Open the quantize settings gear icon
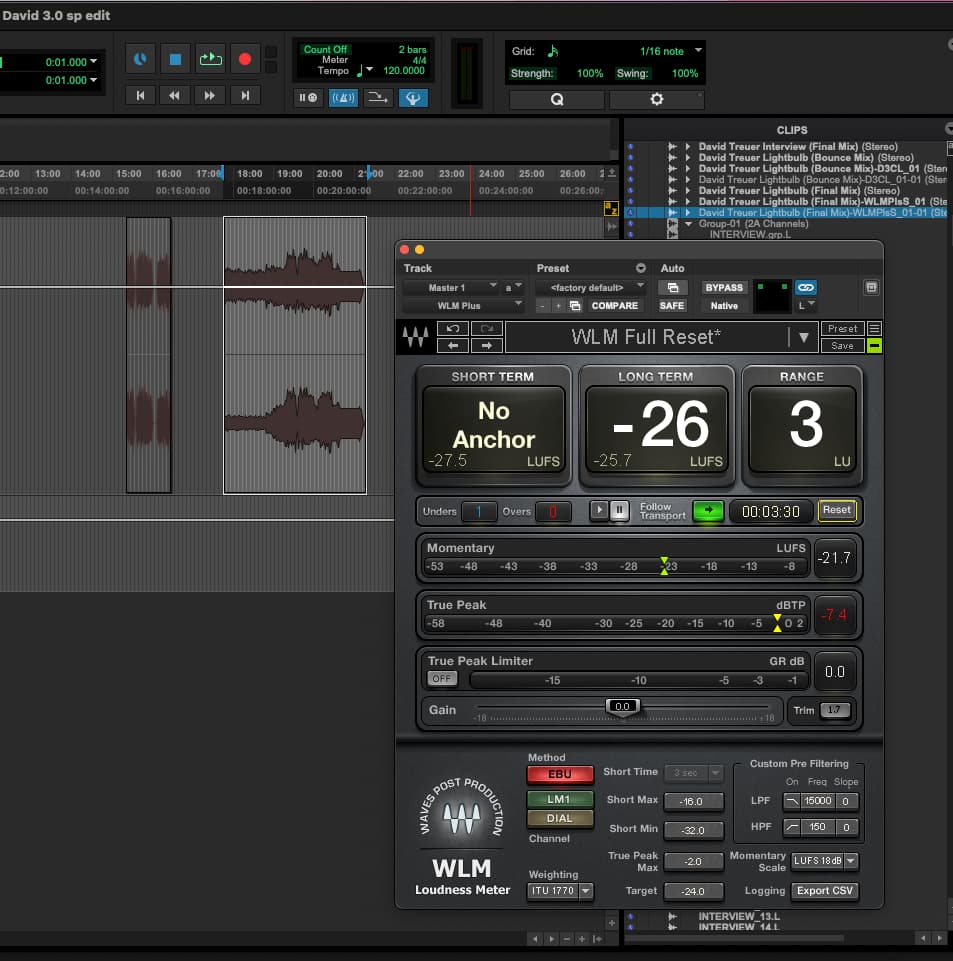This screenshot has width=953, height=961. (x=656, y=100)
